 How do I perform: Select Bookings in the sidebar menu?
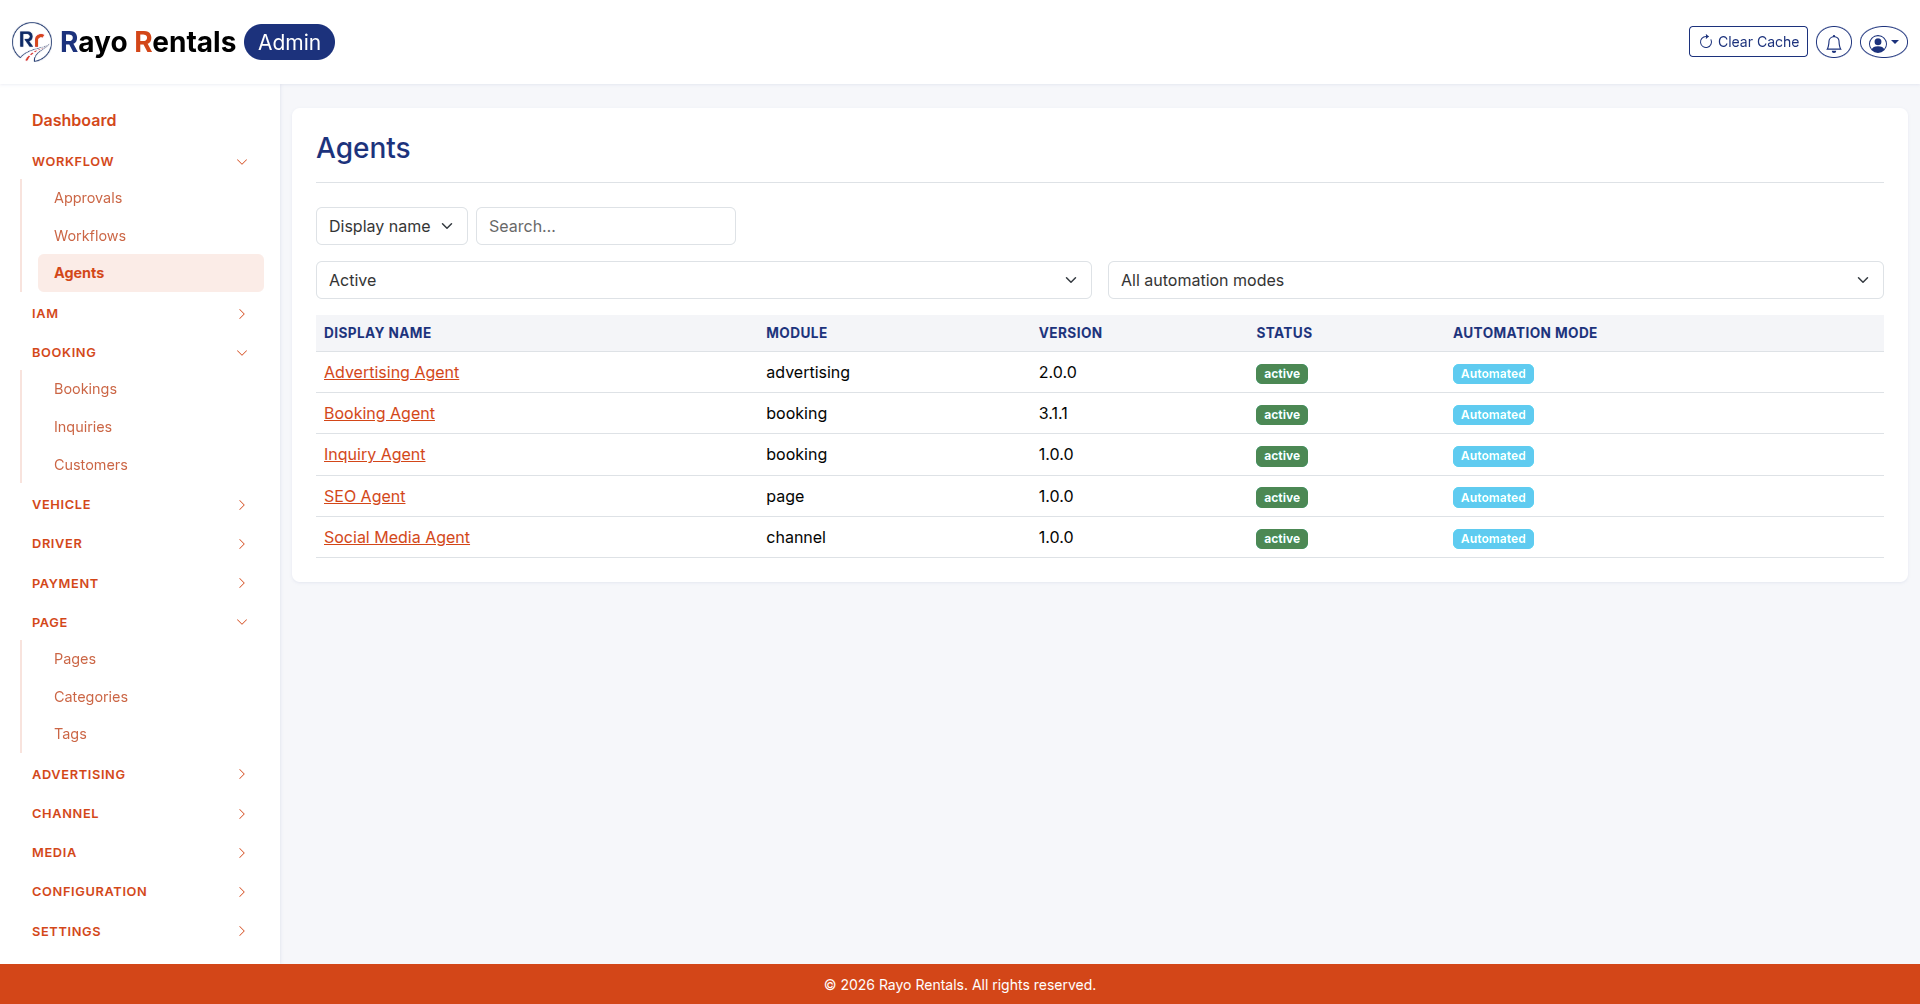(85, 389)
